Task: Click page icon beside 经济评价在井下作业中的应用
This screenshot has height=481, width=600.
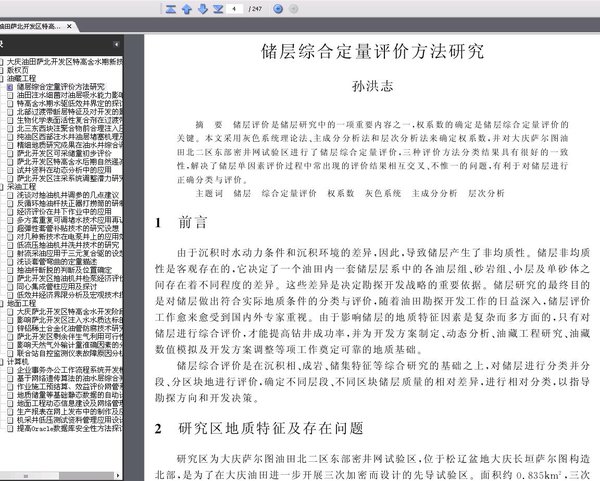Action: pyautogui.click(x=10, y=212)
